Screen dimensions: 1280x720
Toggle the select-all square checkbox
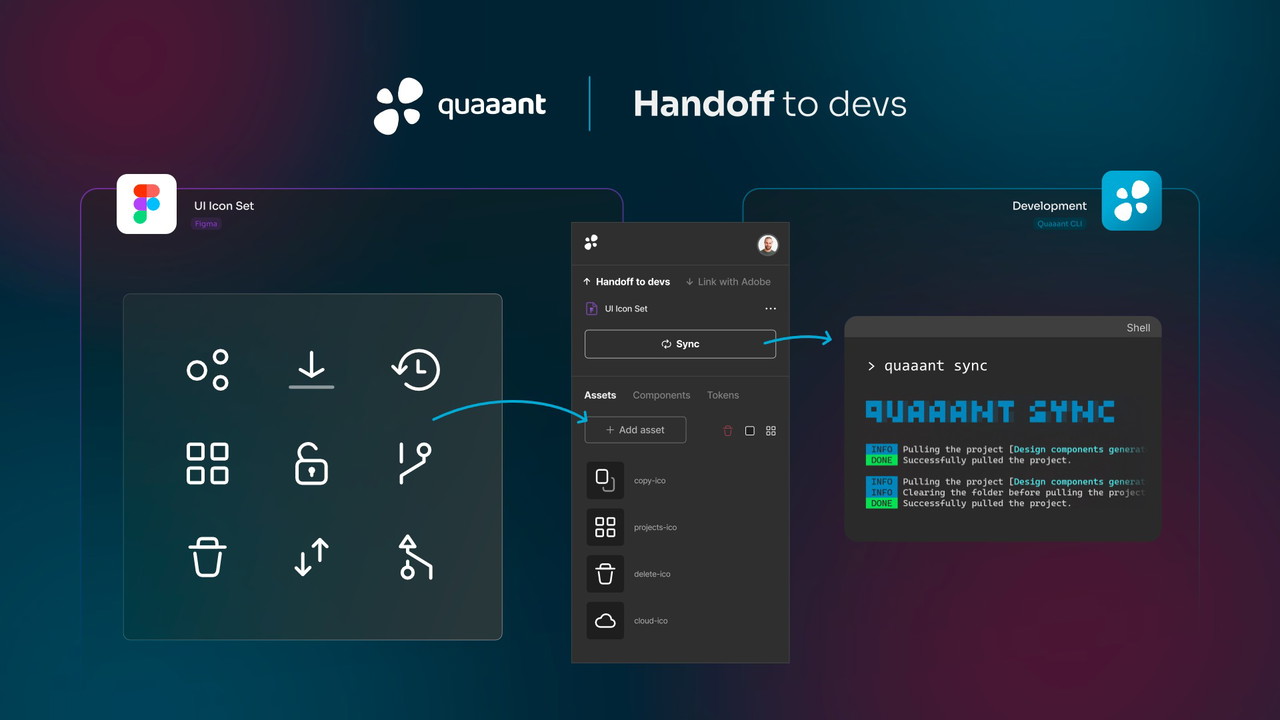click(750, 431)
